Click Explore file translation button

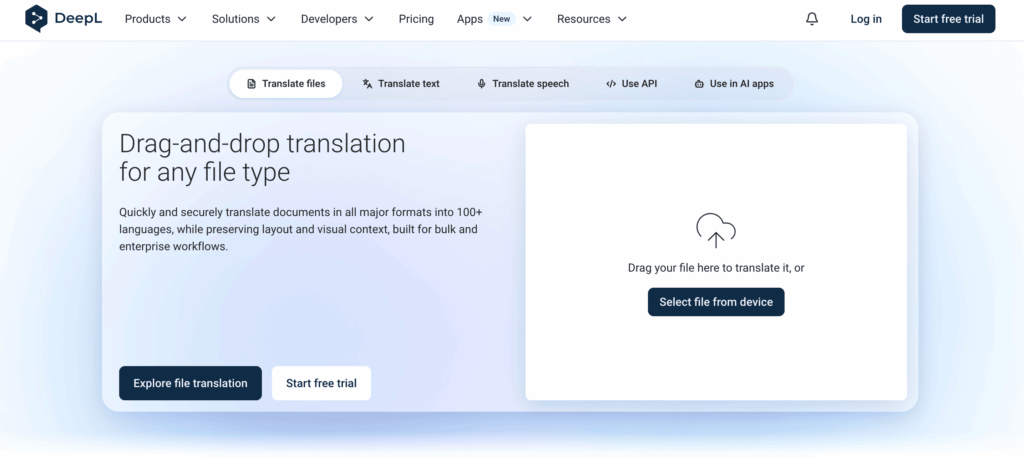coord(190,383)
